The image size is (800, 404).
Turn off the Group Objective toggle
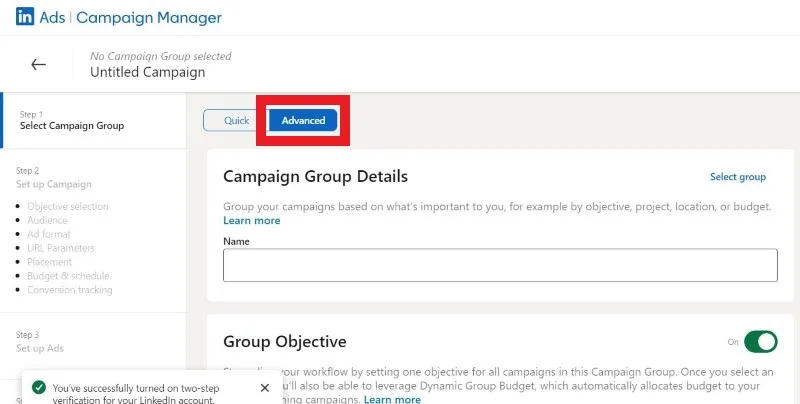tap(760, 342)
